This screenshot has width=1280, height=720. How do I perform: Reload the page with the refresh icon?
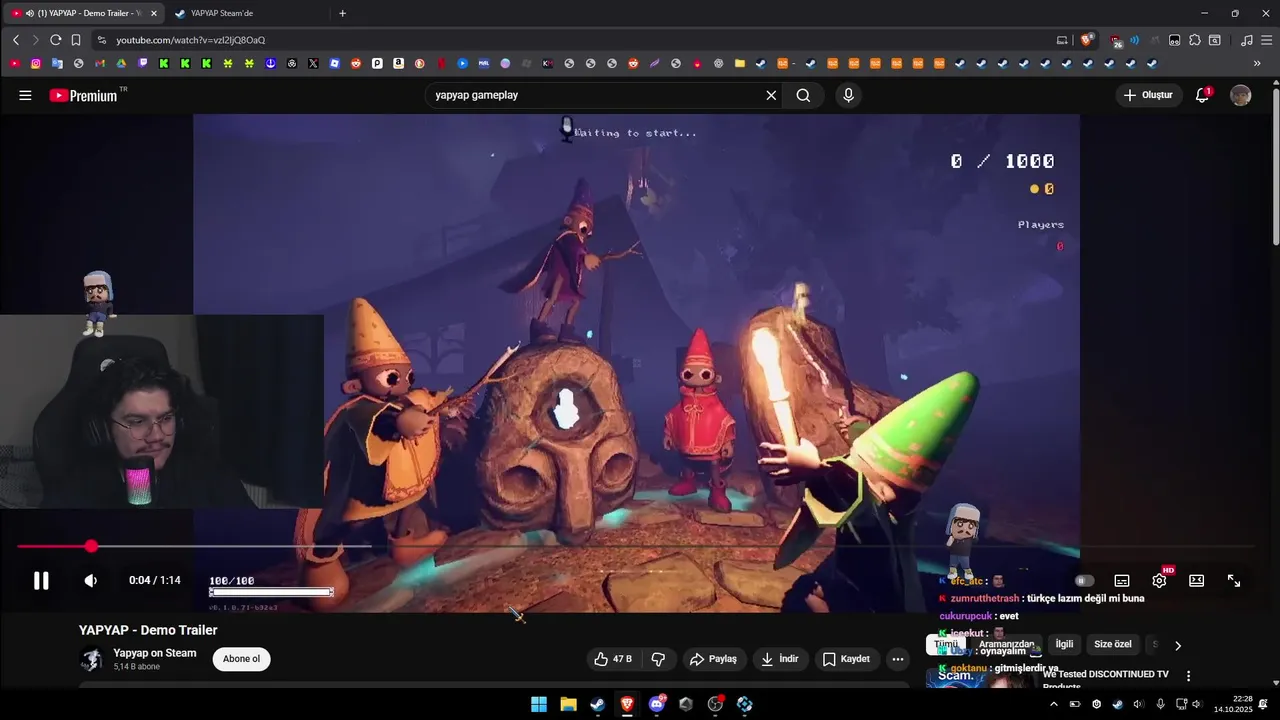click(56, 40)
